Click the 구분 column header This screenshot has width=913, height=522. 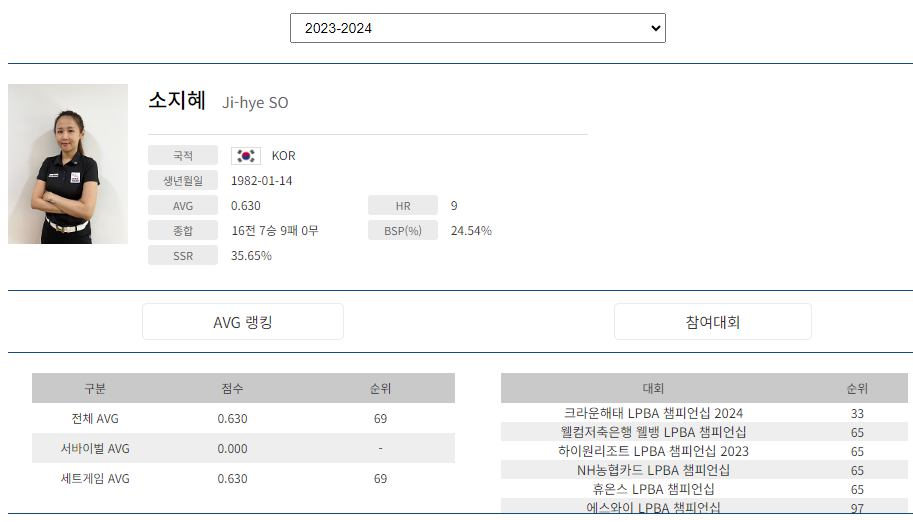95,389
